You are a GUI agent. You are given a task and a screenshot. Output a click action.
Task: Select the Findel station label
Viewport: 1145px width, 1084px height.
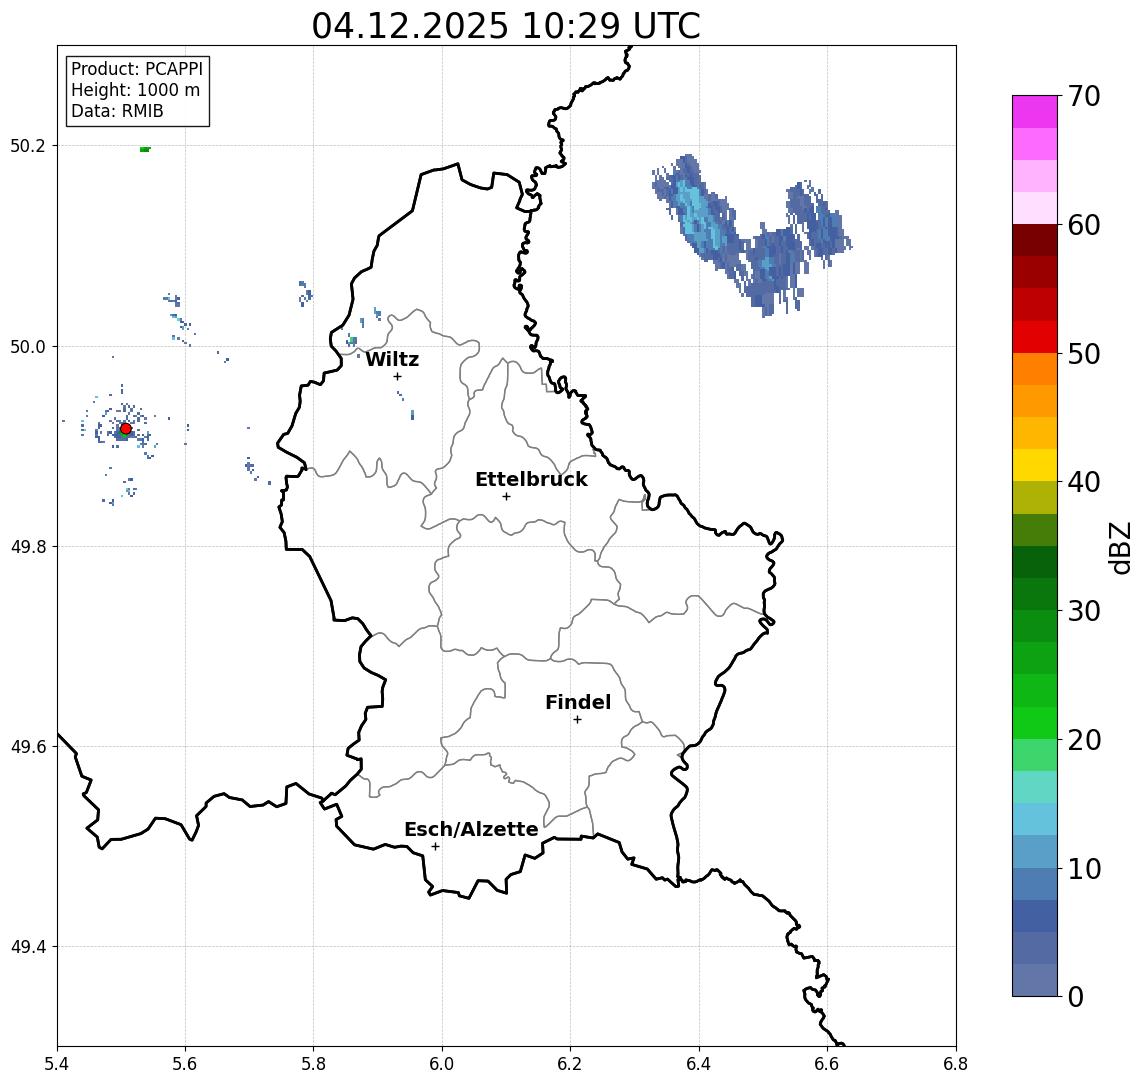point(578,702)
